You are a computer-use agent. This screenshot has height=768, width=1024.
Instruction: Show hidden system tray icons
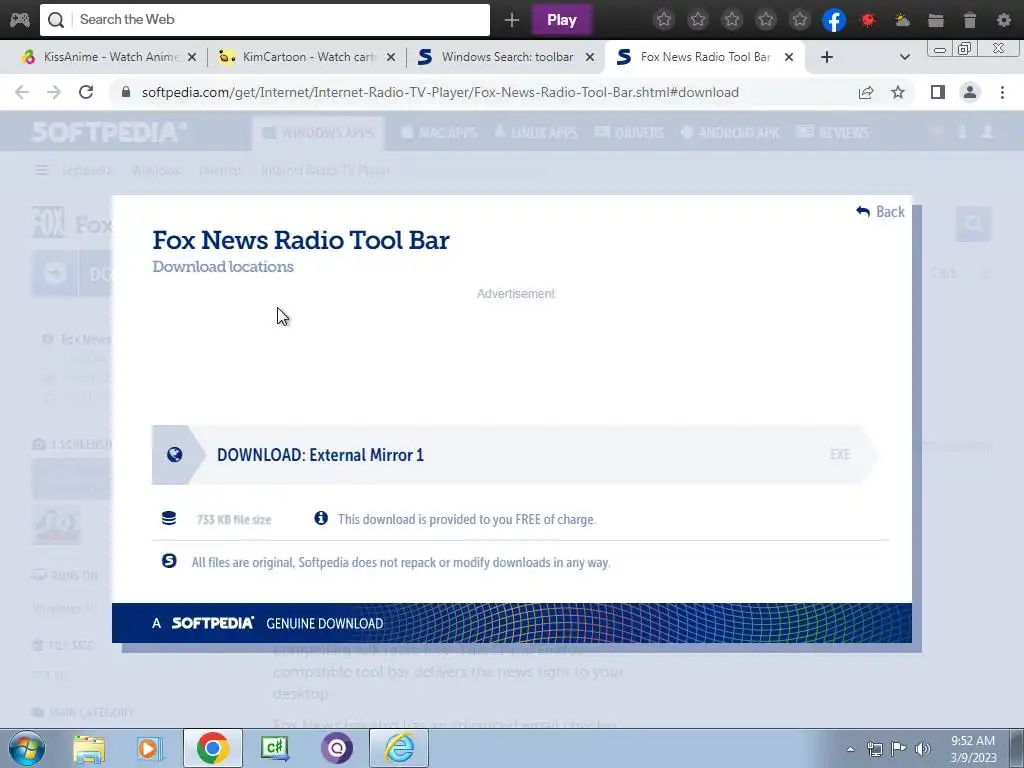click(850, 749)
